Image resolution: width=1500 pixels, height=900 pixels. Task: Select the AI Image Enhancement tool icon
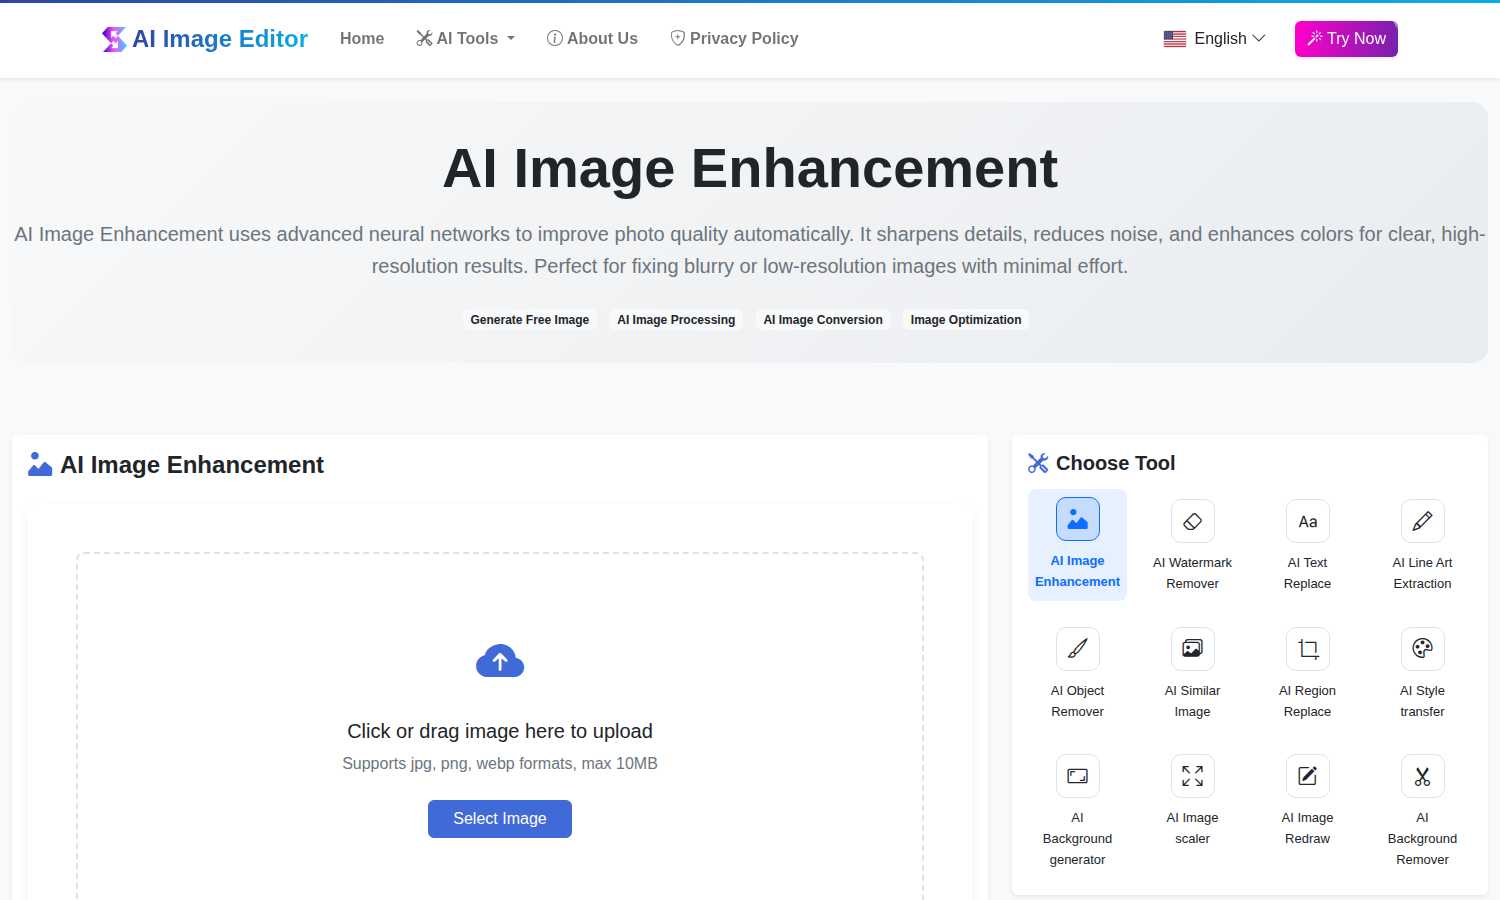point(1077,519)
